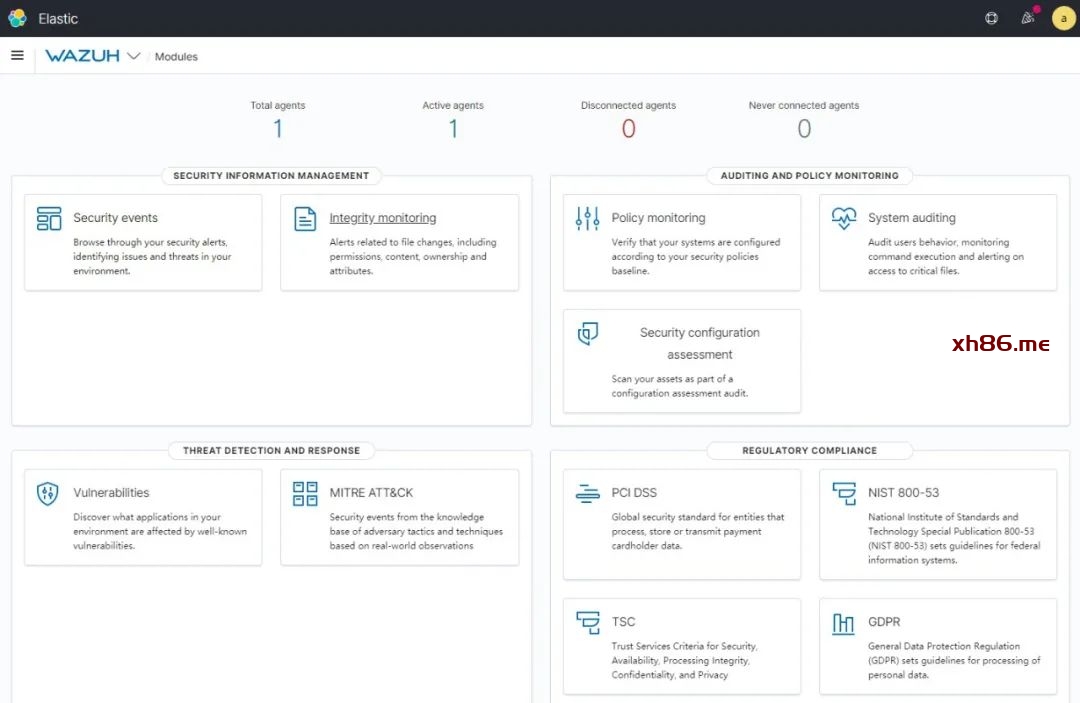The width and height of the screenshot is (1080, 703).
Task: Click the Policy monitoring sliders icon
Action: [x=588, y=219]
